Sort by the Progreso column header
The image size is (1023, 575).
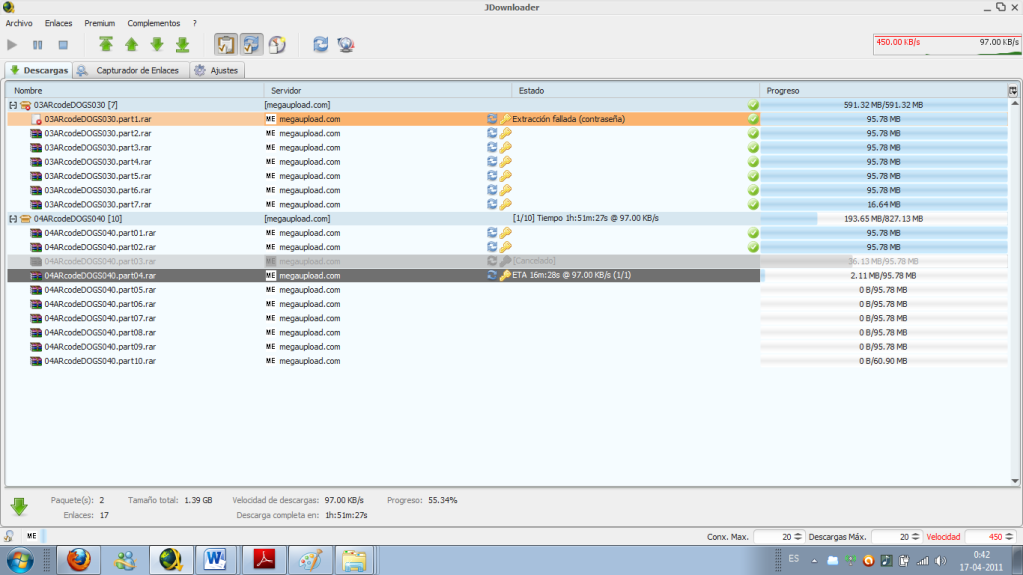tap(883, 91)
